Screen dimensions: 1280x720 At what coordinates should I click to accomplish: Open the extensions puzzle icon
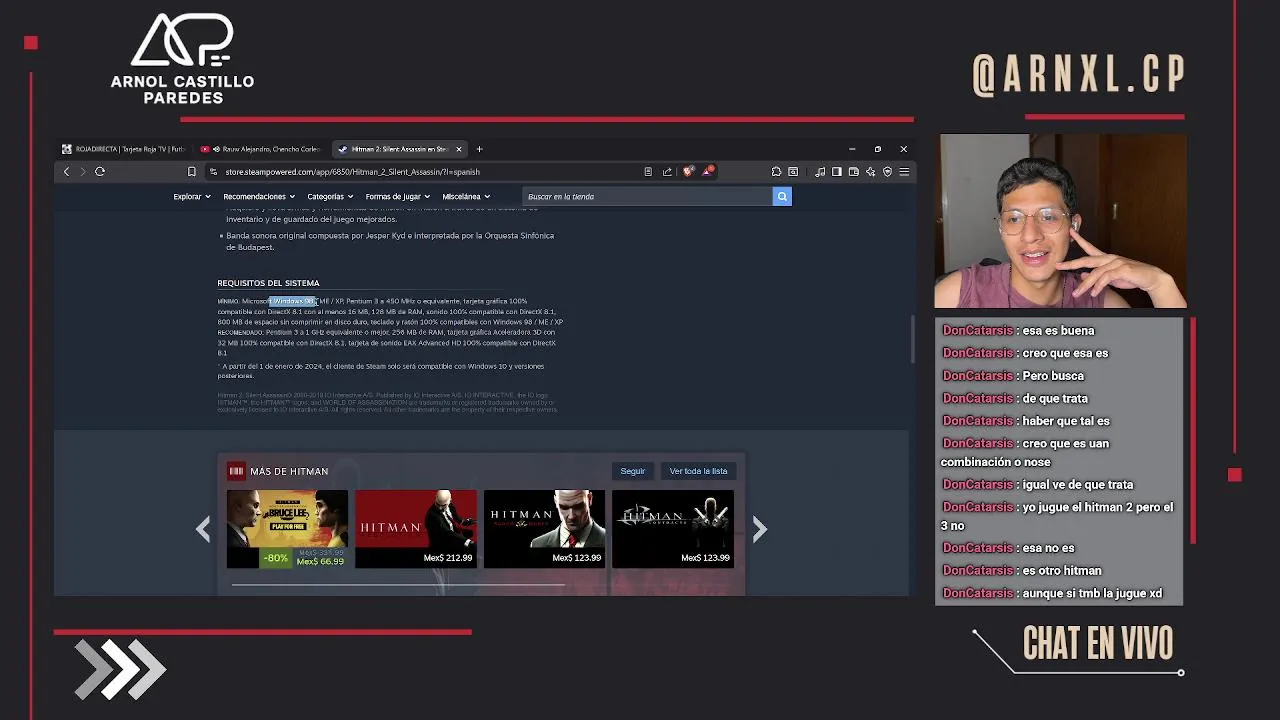click(776, 172)
